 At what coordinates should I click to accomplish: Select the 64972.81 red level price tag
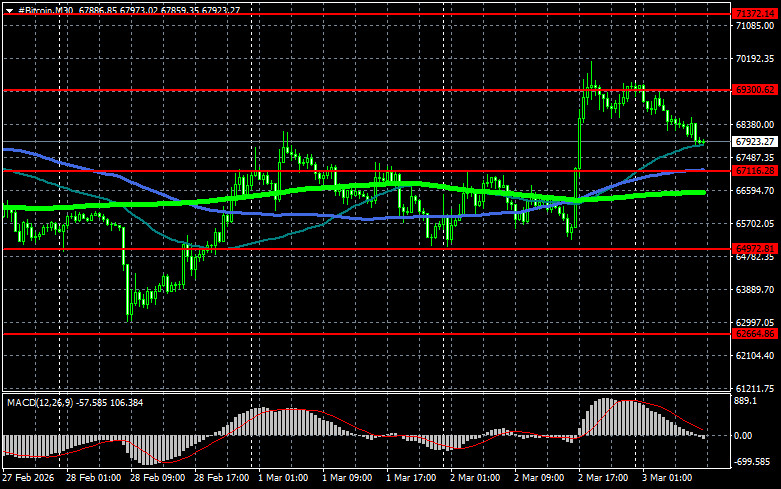(755, 248)
